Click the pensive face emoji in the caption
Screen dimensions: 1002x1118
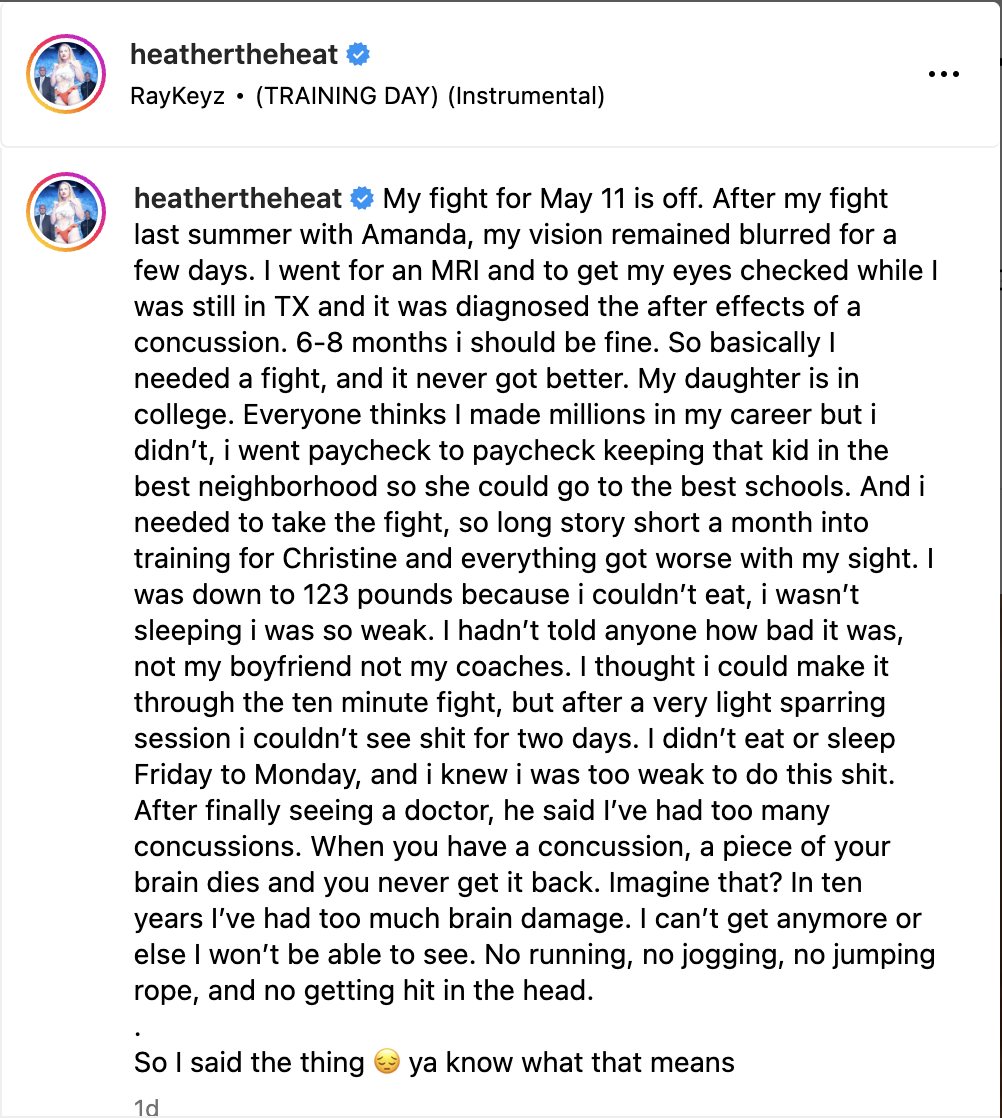click(x=386, y=1061)
